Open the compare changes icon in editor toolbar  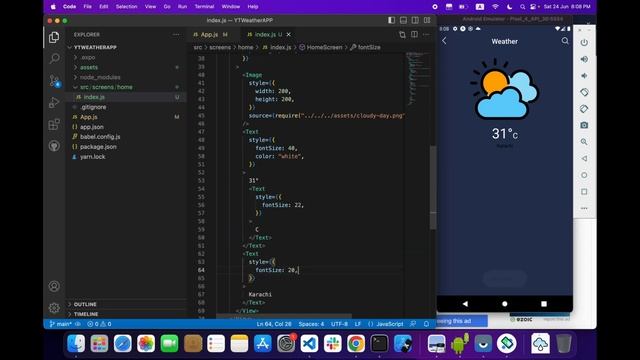(x=402, y=35)
